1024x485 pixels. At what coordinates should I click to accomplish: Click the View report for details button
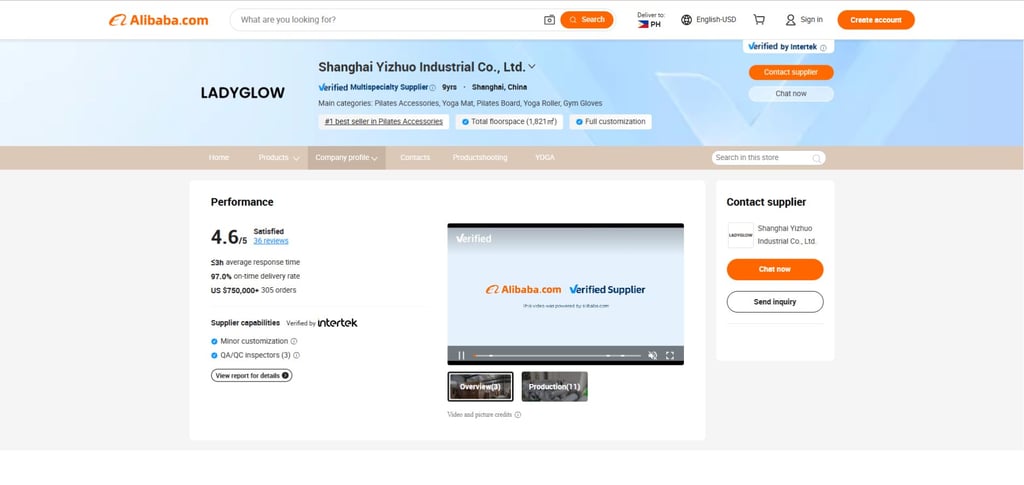(251, 375)
